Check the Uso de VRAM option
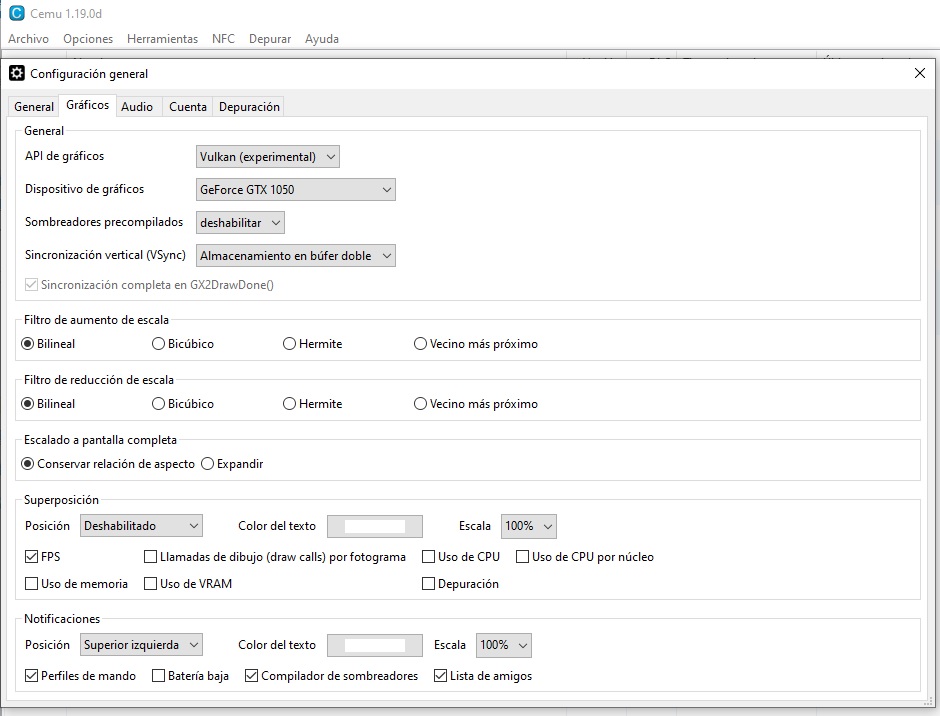 151,584
